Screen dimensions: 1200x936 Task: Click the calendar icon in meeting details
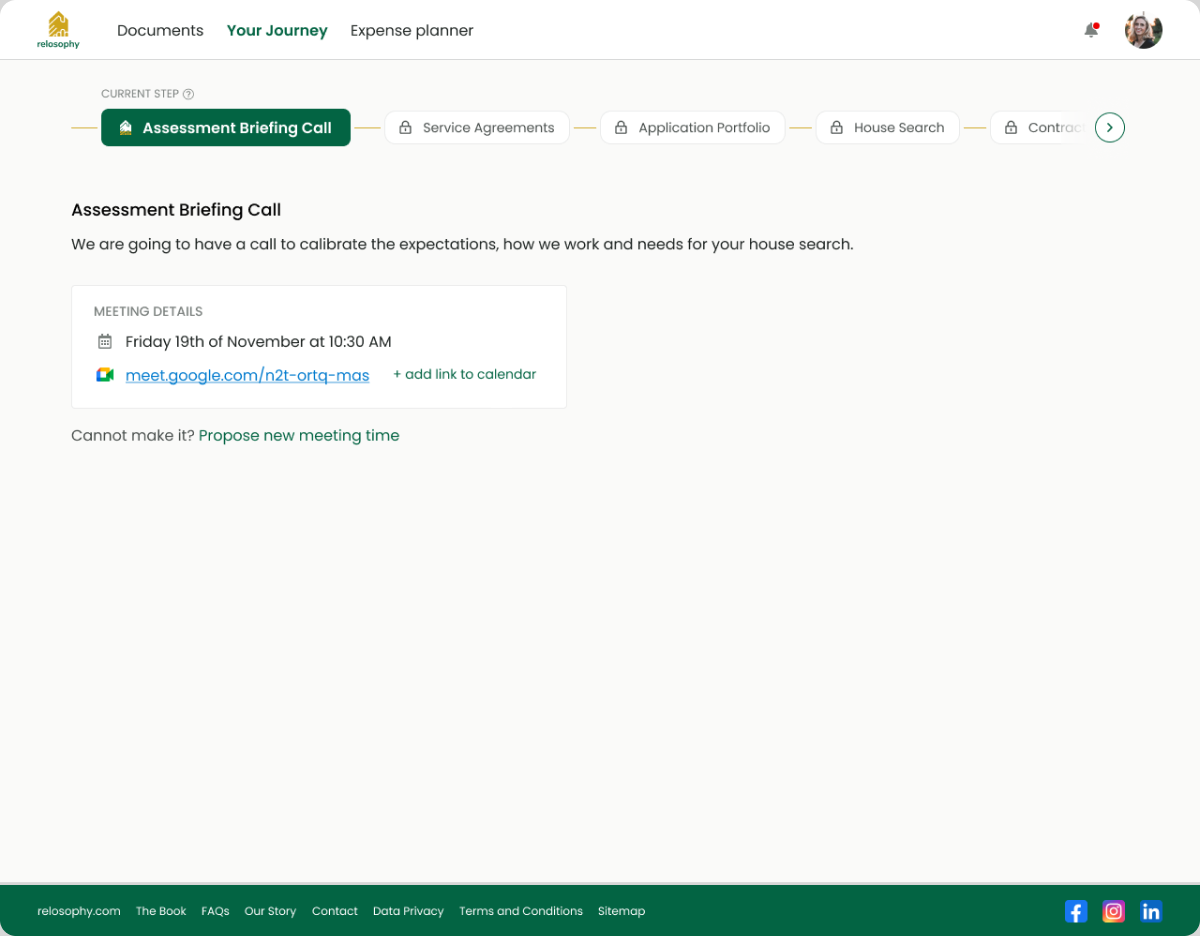pos(104,342)
